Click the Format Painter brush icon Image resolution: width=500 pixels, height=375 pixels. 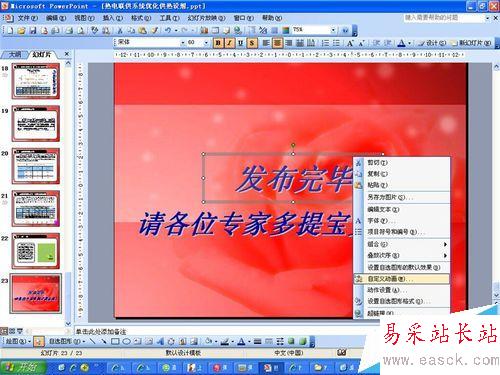[155, 31]
